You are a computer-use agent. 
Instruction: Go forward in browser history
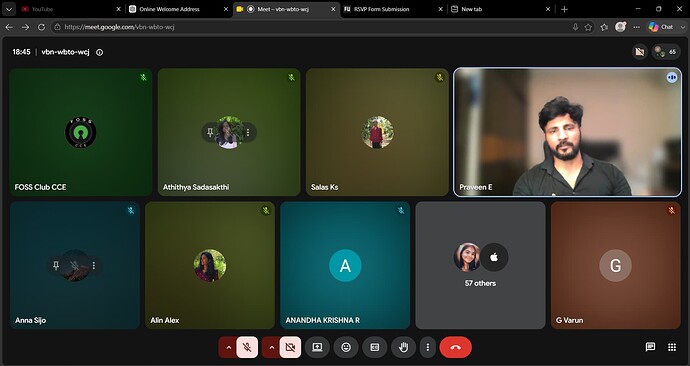click(26, 27)
